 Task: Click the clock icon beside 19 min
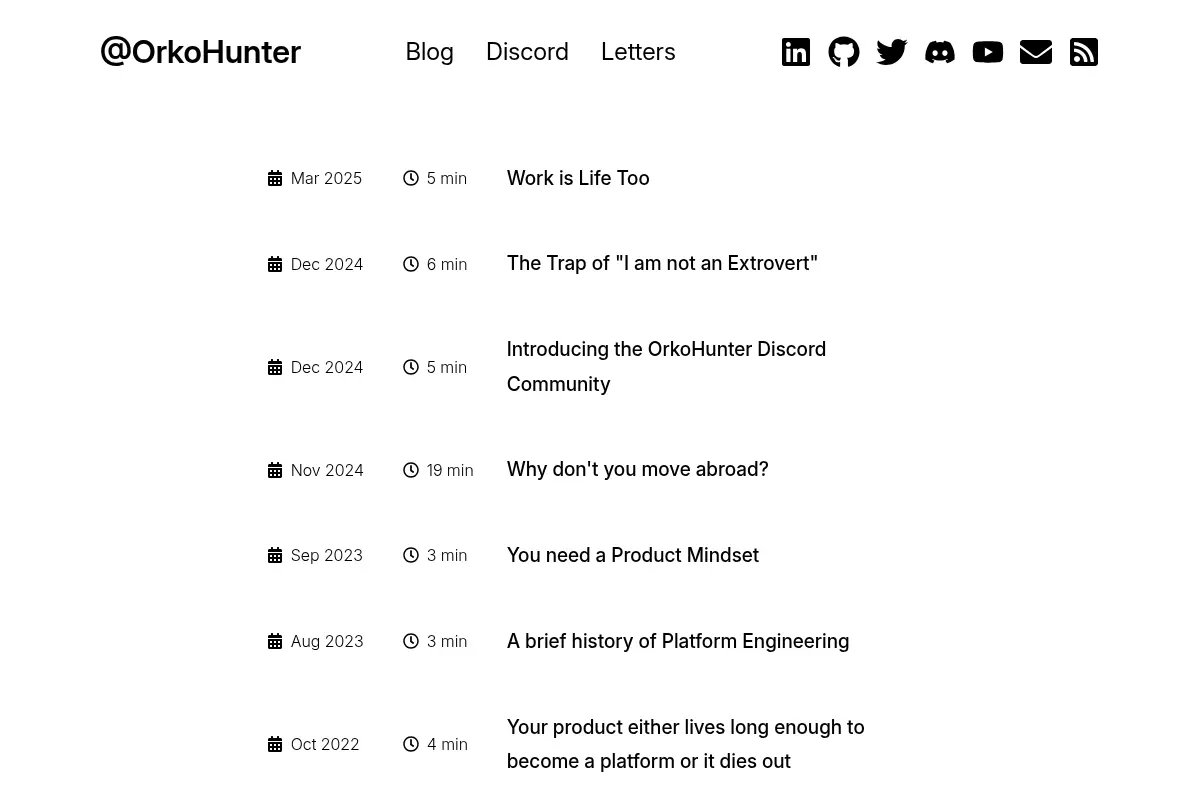pyautogui.click(x=411, y=470)
